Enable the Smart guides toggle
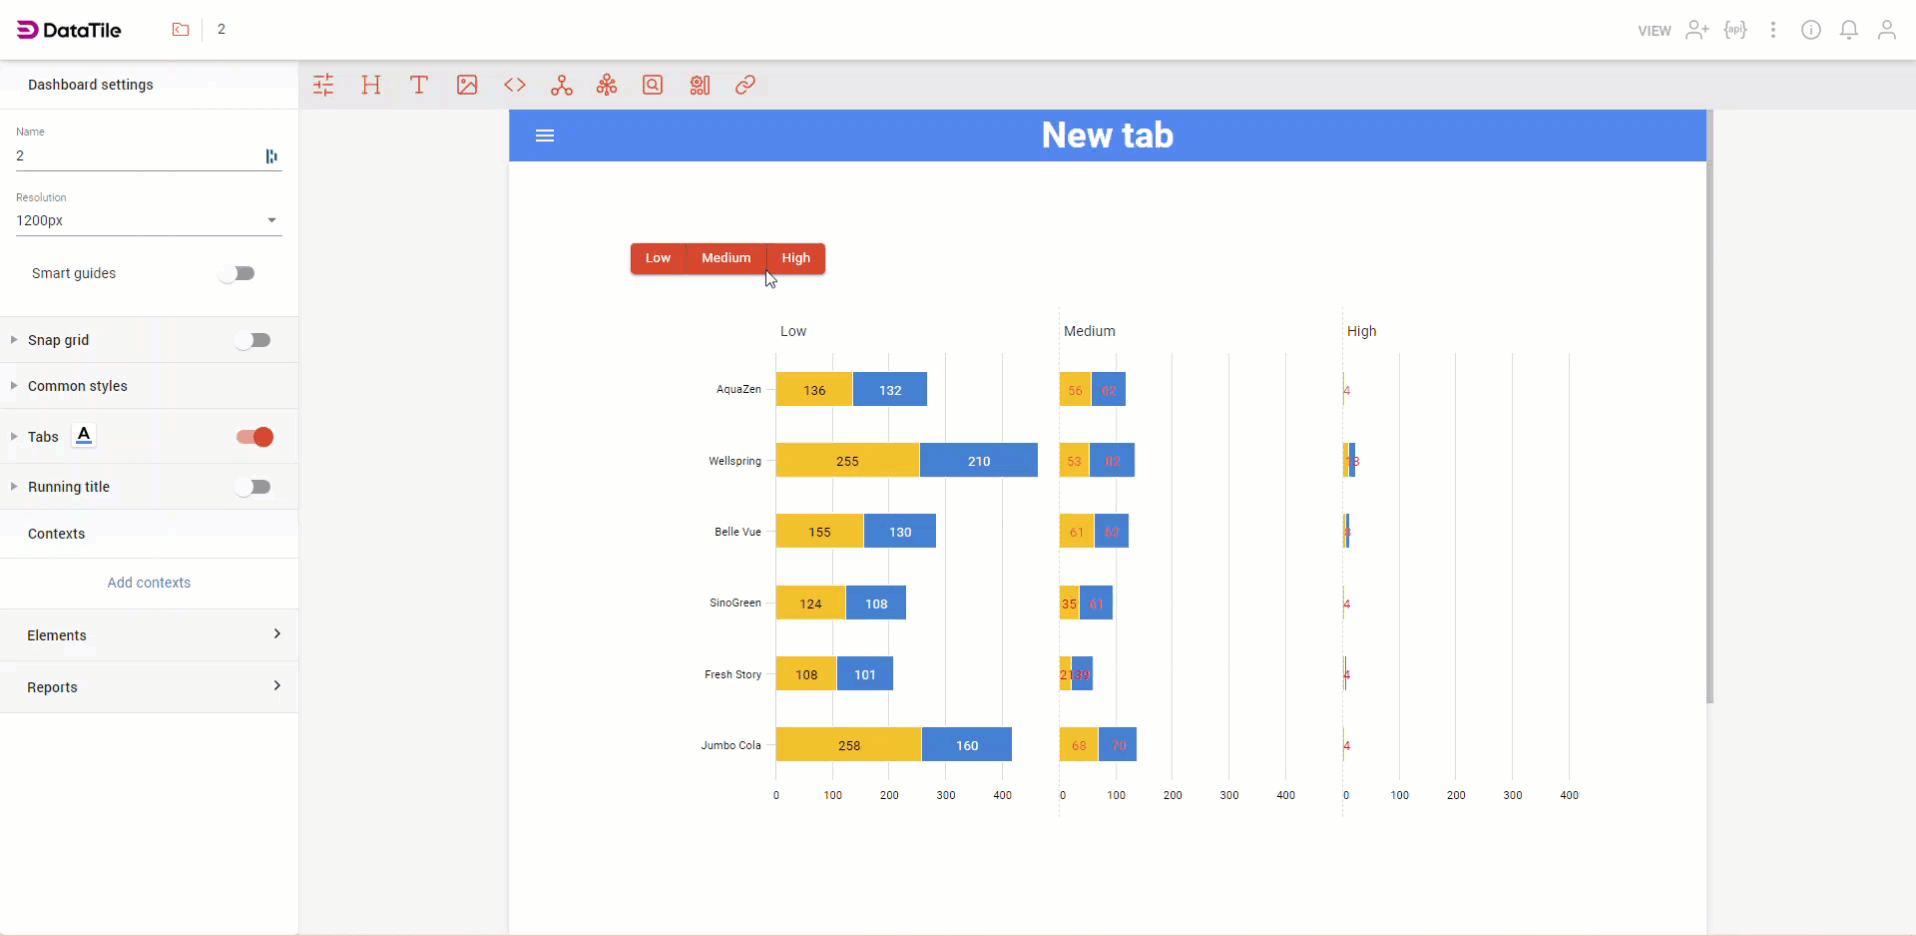The image size is (1916, 936). click(237, 273)
